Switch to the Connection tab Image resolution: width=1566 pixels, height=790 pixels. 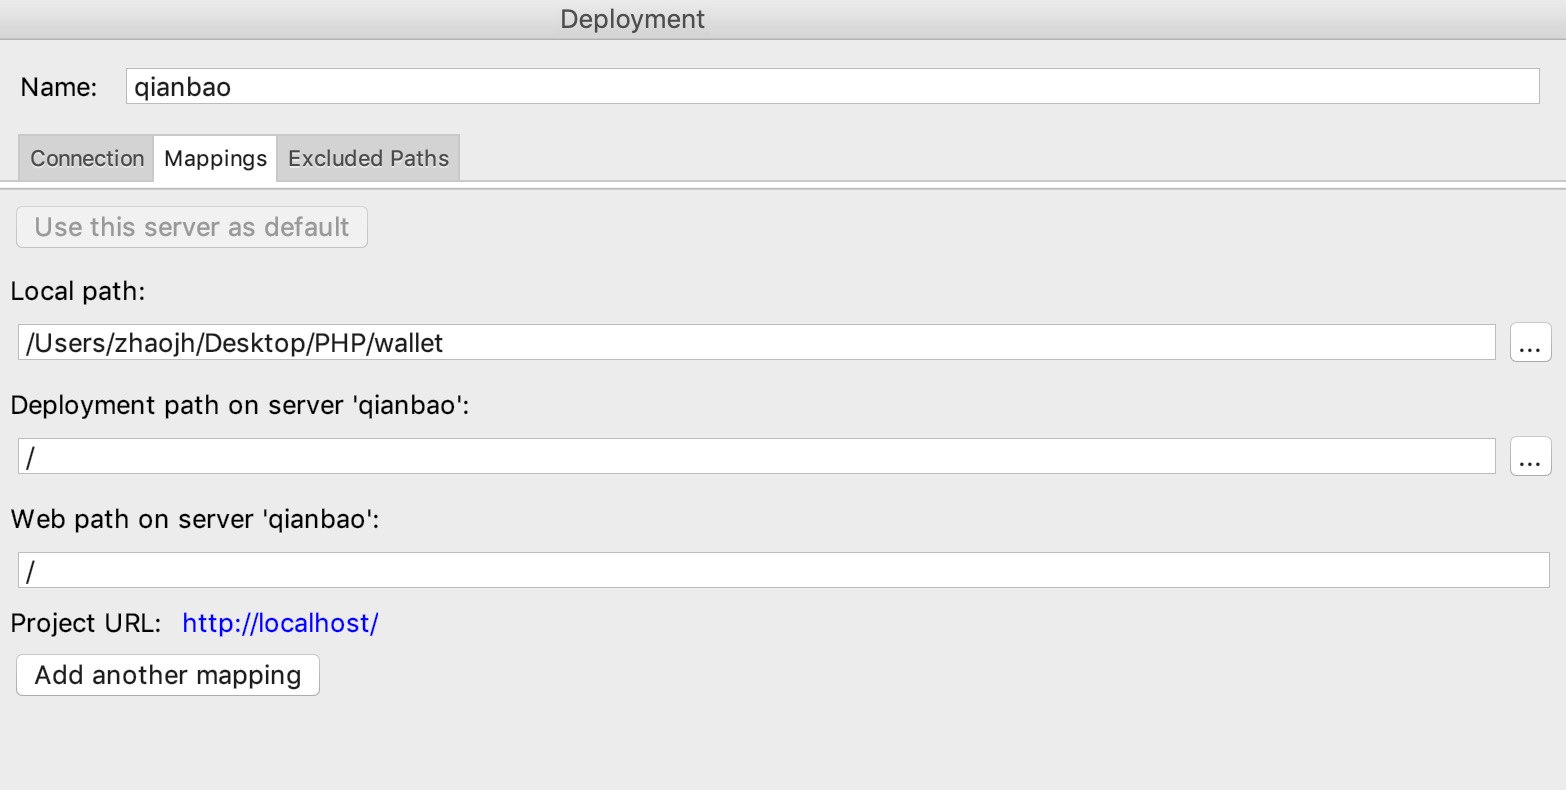87,158
